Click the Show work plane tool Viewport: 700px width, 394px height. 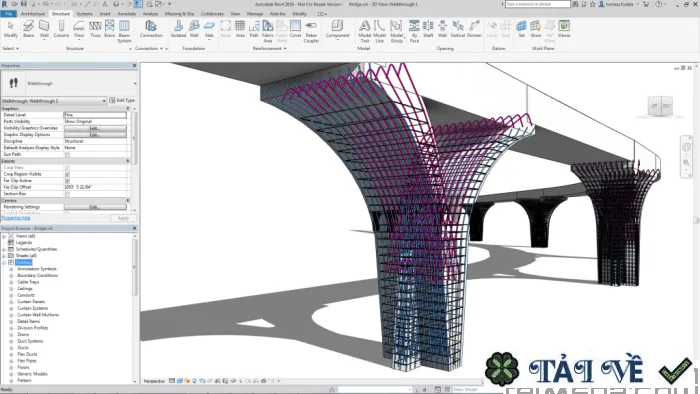pos(536,29)
